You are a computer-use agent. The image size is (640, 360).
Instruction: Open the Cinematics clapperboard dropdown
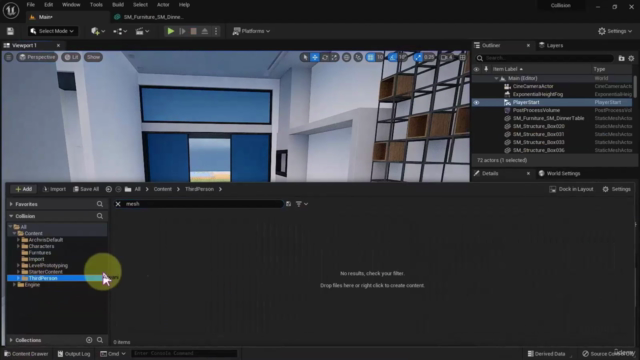coord(142,31)
